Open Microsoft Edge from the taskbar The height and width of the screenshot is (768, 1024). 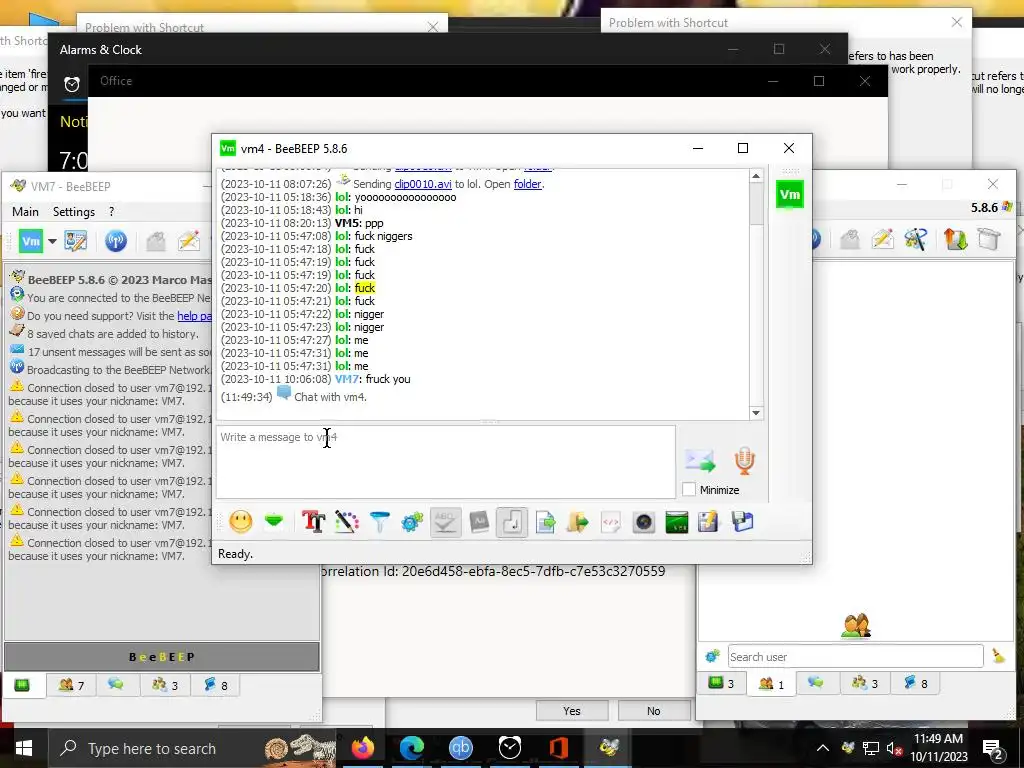(x=412, y=748)
